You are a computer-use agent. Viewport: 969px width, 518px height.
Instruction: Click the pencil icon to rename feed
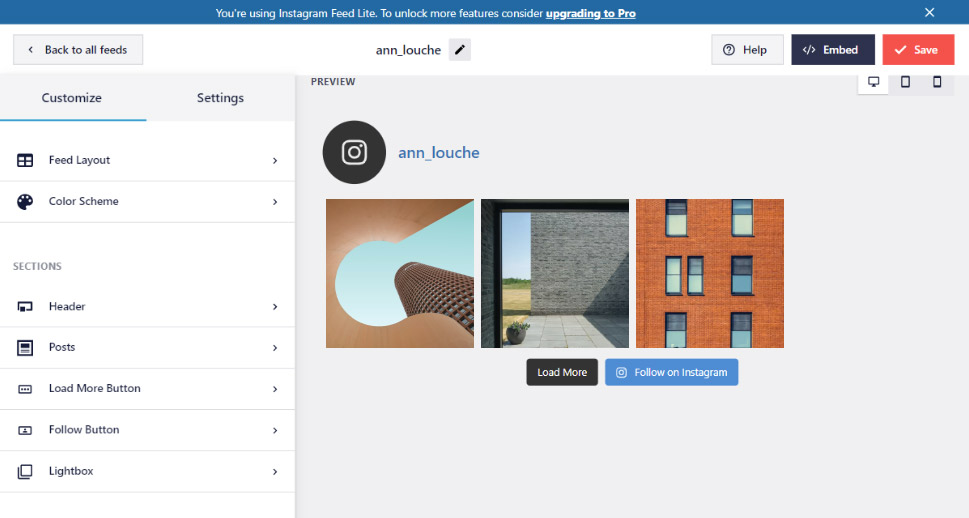point(459,50)
